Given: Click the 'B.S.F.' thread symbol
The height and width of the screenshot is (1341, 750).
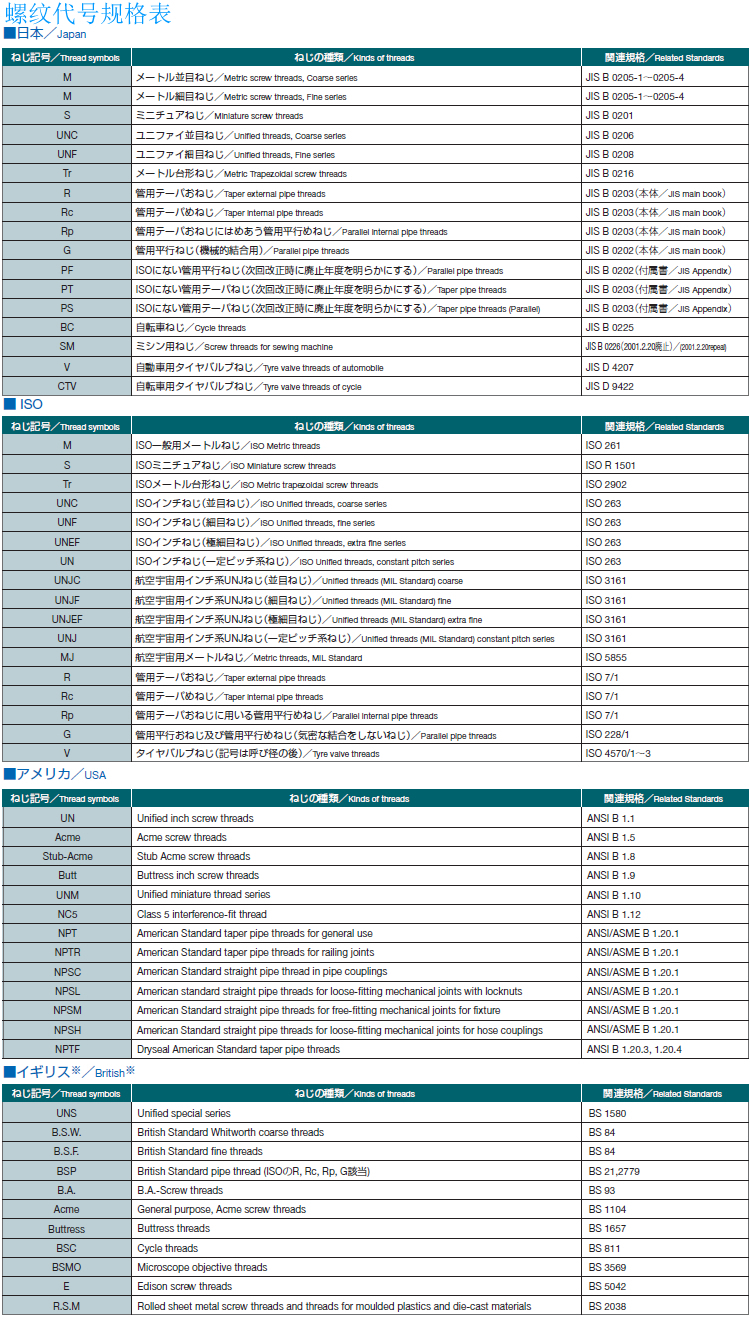Looking at the screenshot, I should 67,1152.
